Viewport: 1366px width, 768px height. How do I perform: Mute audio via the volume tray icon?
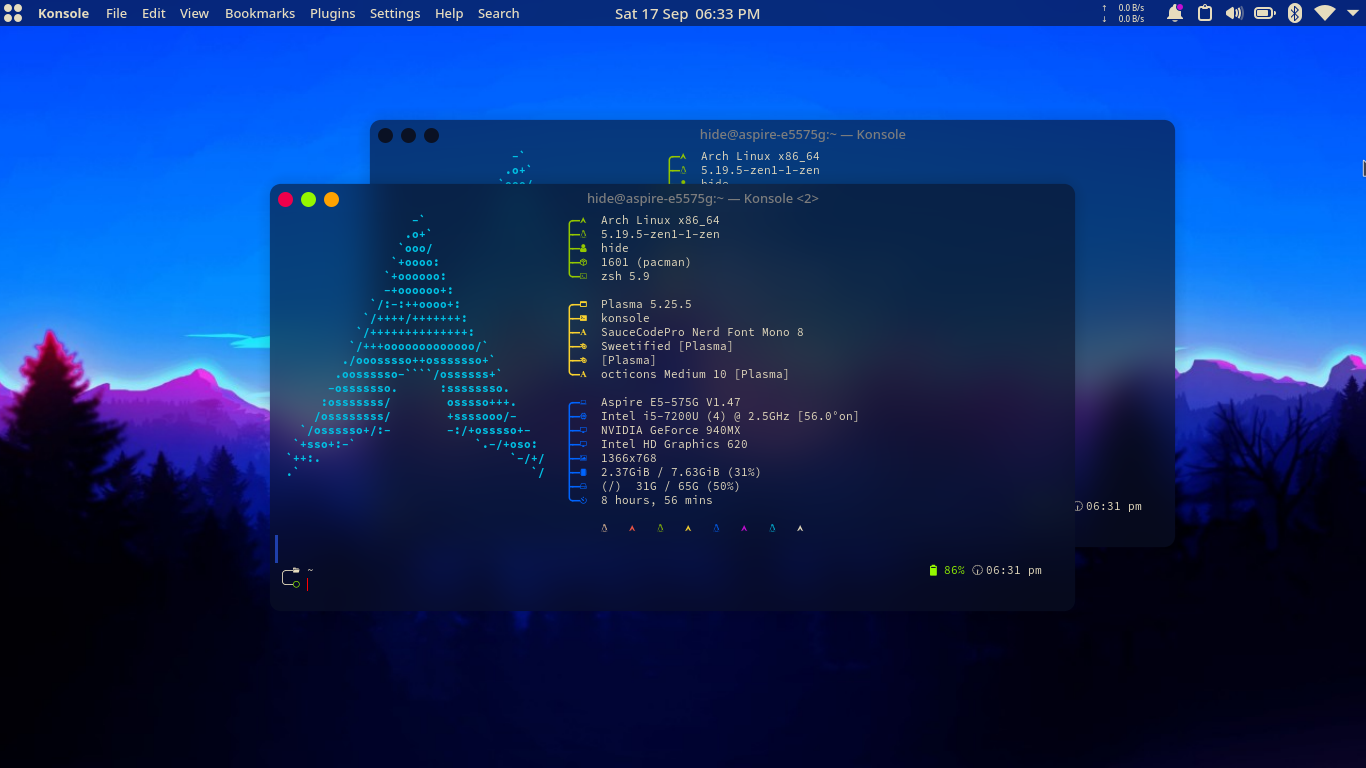[1234, 13]
